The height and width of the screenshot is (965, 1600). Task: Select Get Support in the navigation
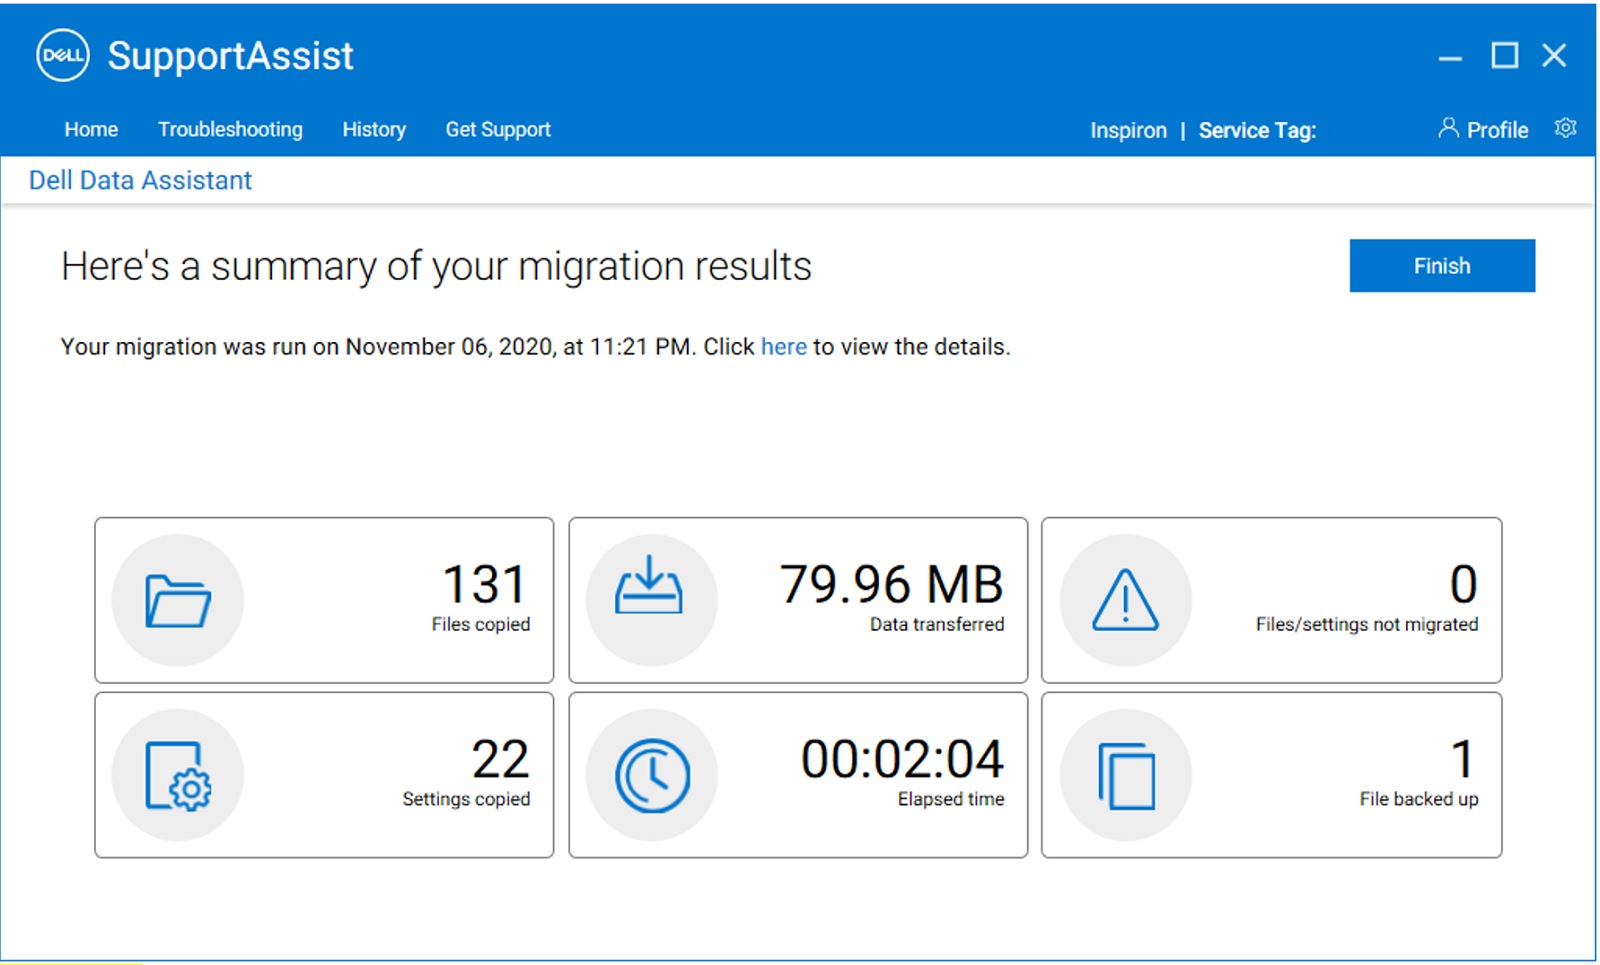point(498,129)
